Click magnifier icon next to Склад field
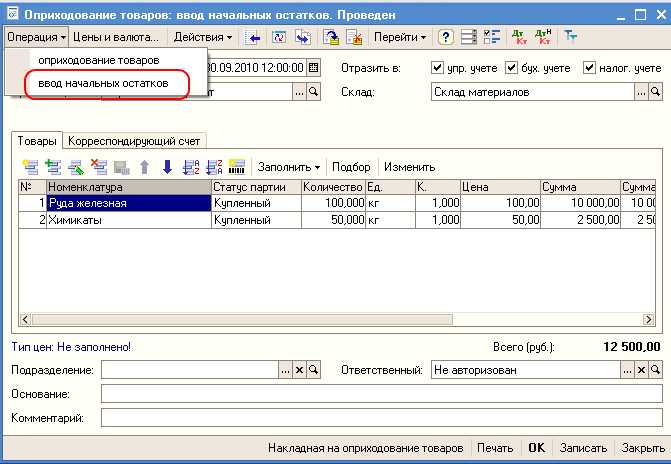This screenshot has width=671, height=464. click(x=655, y=92)
